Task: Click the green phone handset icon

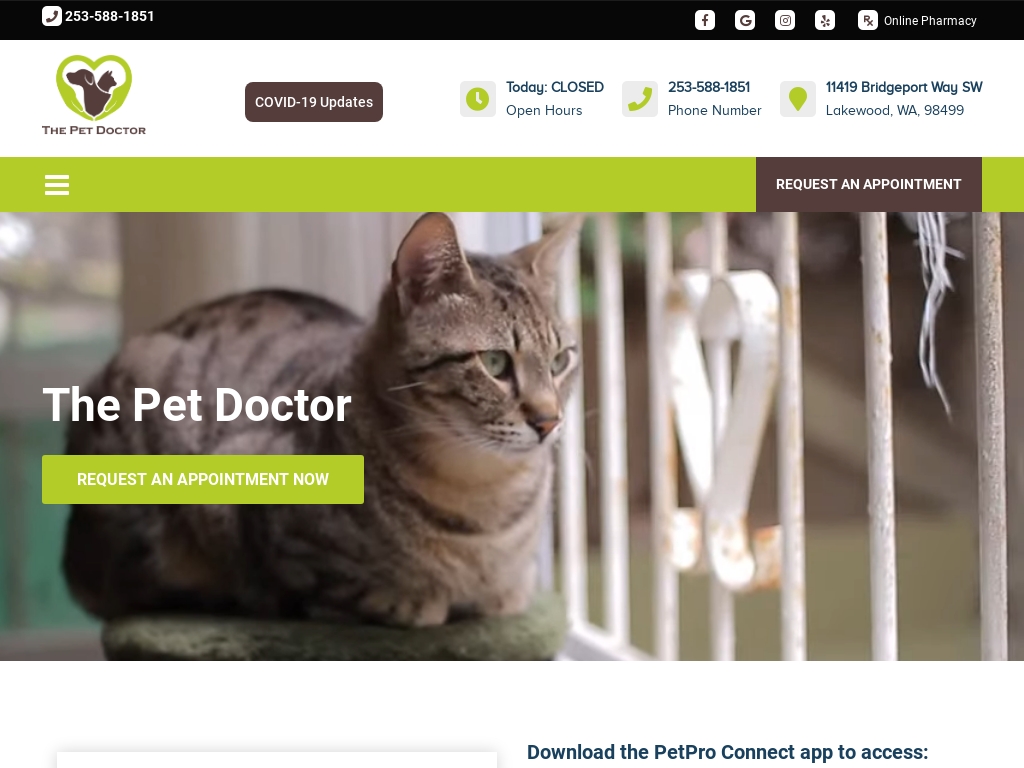Action: tap(640, 99)
